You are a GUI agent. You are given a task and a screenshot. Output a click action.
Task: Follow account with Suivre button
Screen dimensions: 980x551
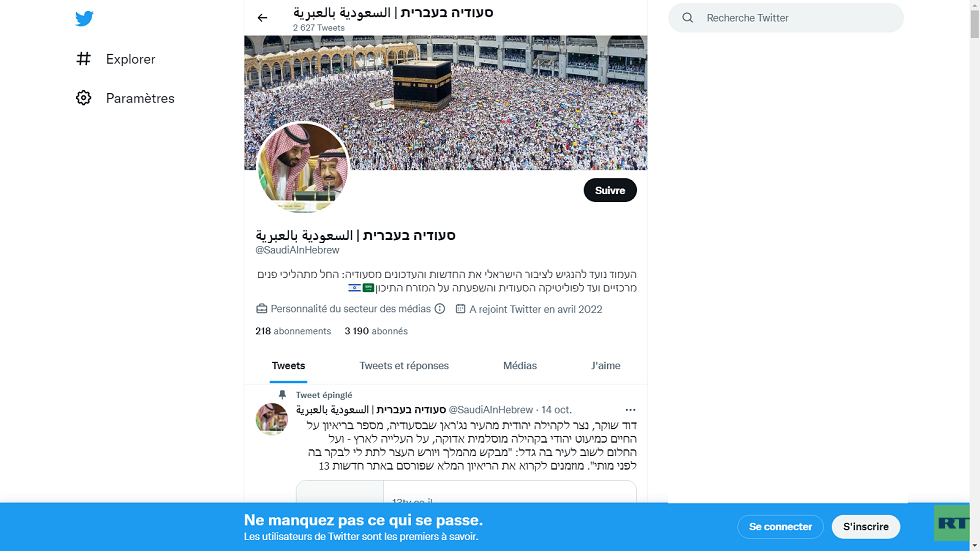(x=610, y=191)
